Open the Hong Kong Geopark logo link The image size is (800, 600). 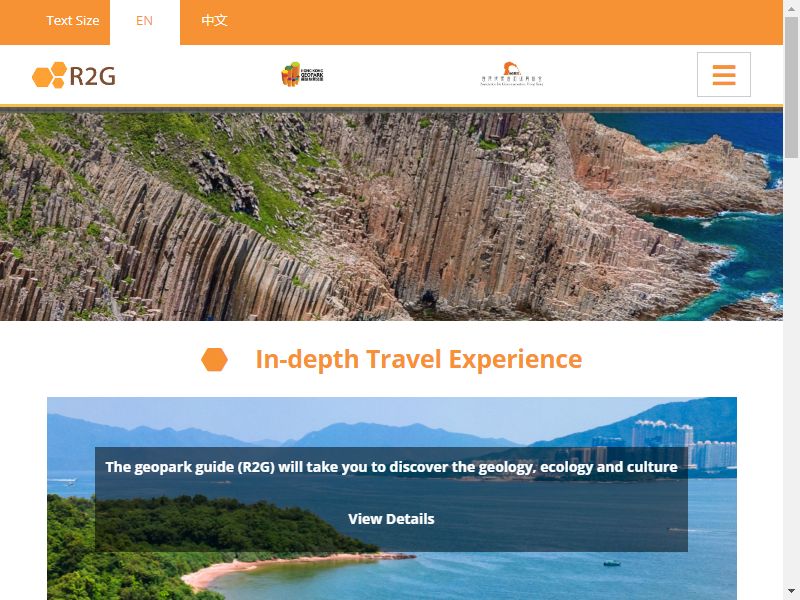(302, 74)
